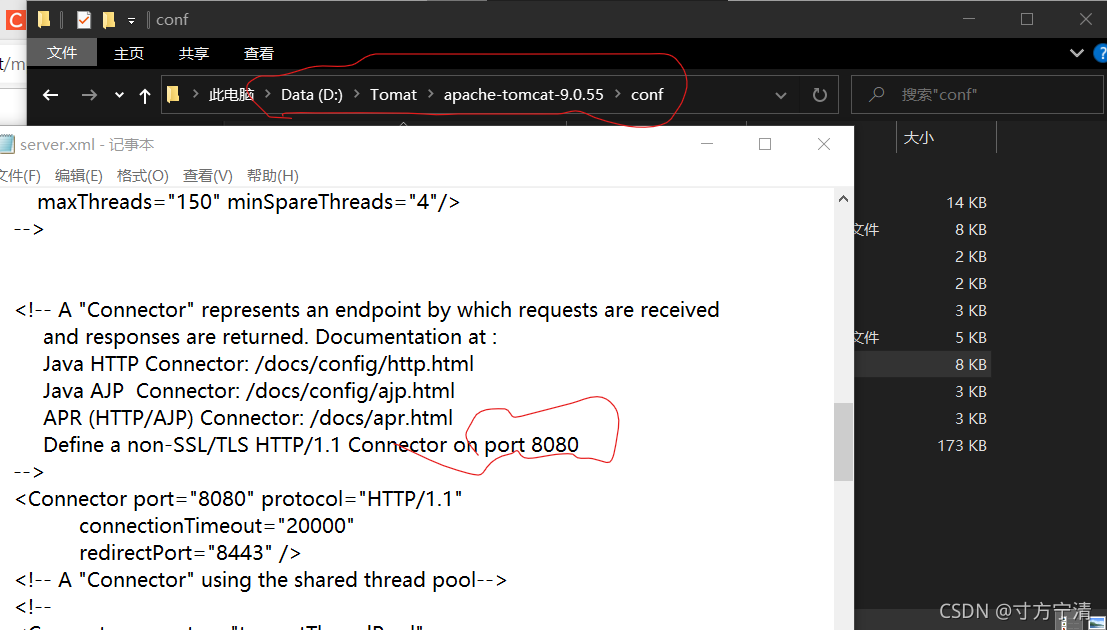Go up one folder level with up arrow

point(145,95)
